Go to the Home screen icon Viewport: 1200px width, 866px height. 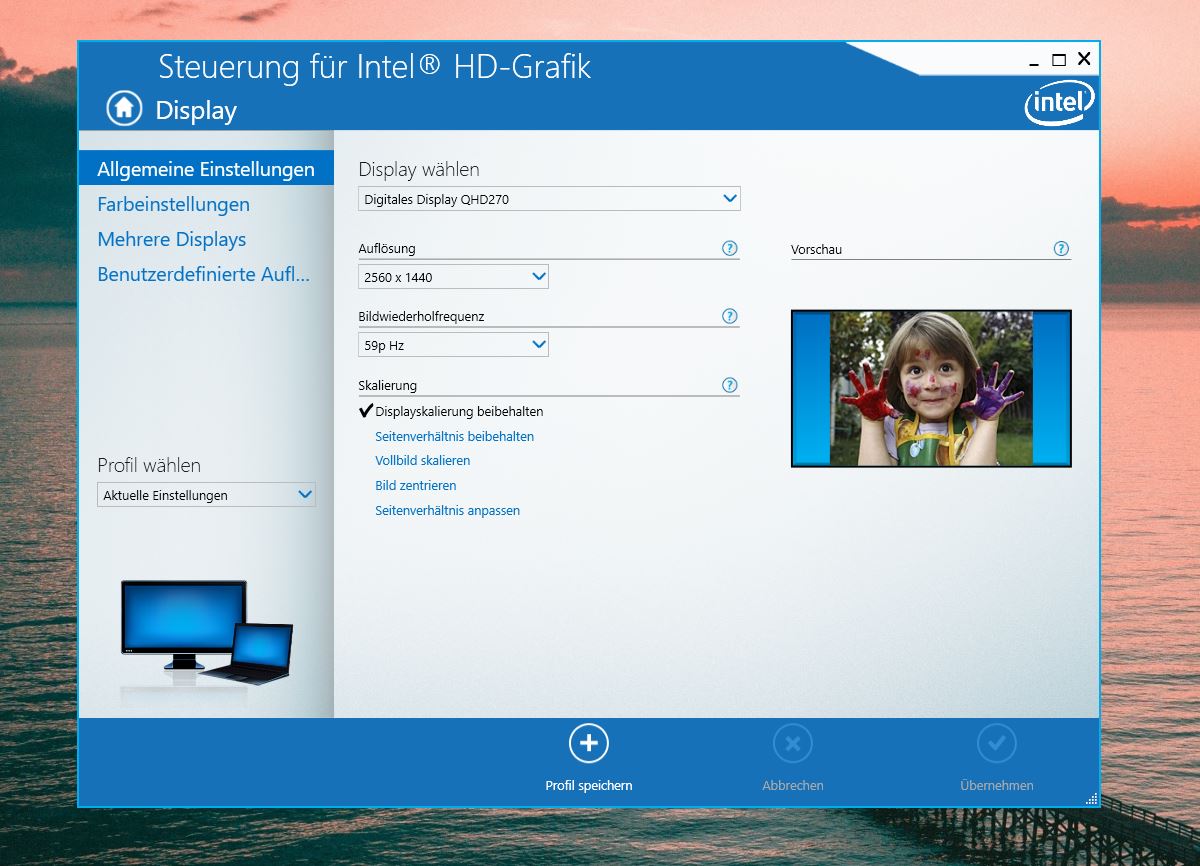point(124,108)
